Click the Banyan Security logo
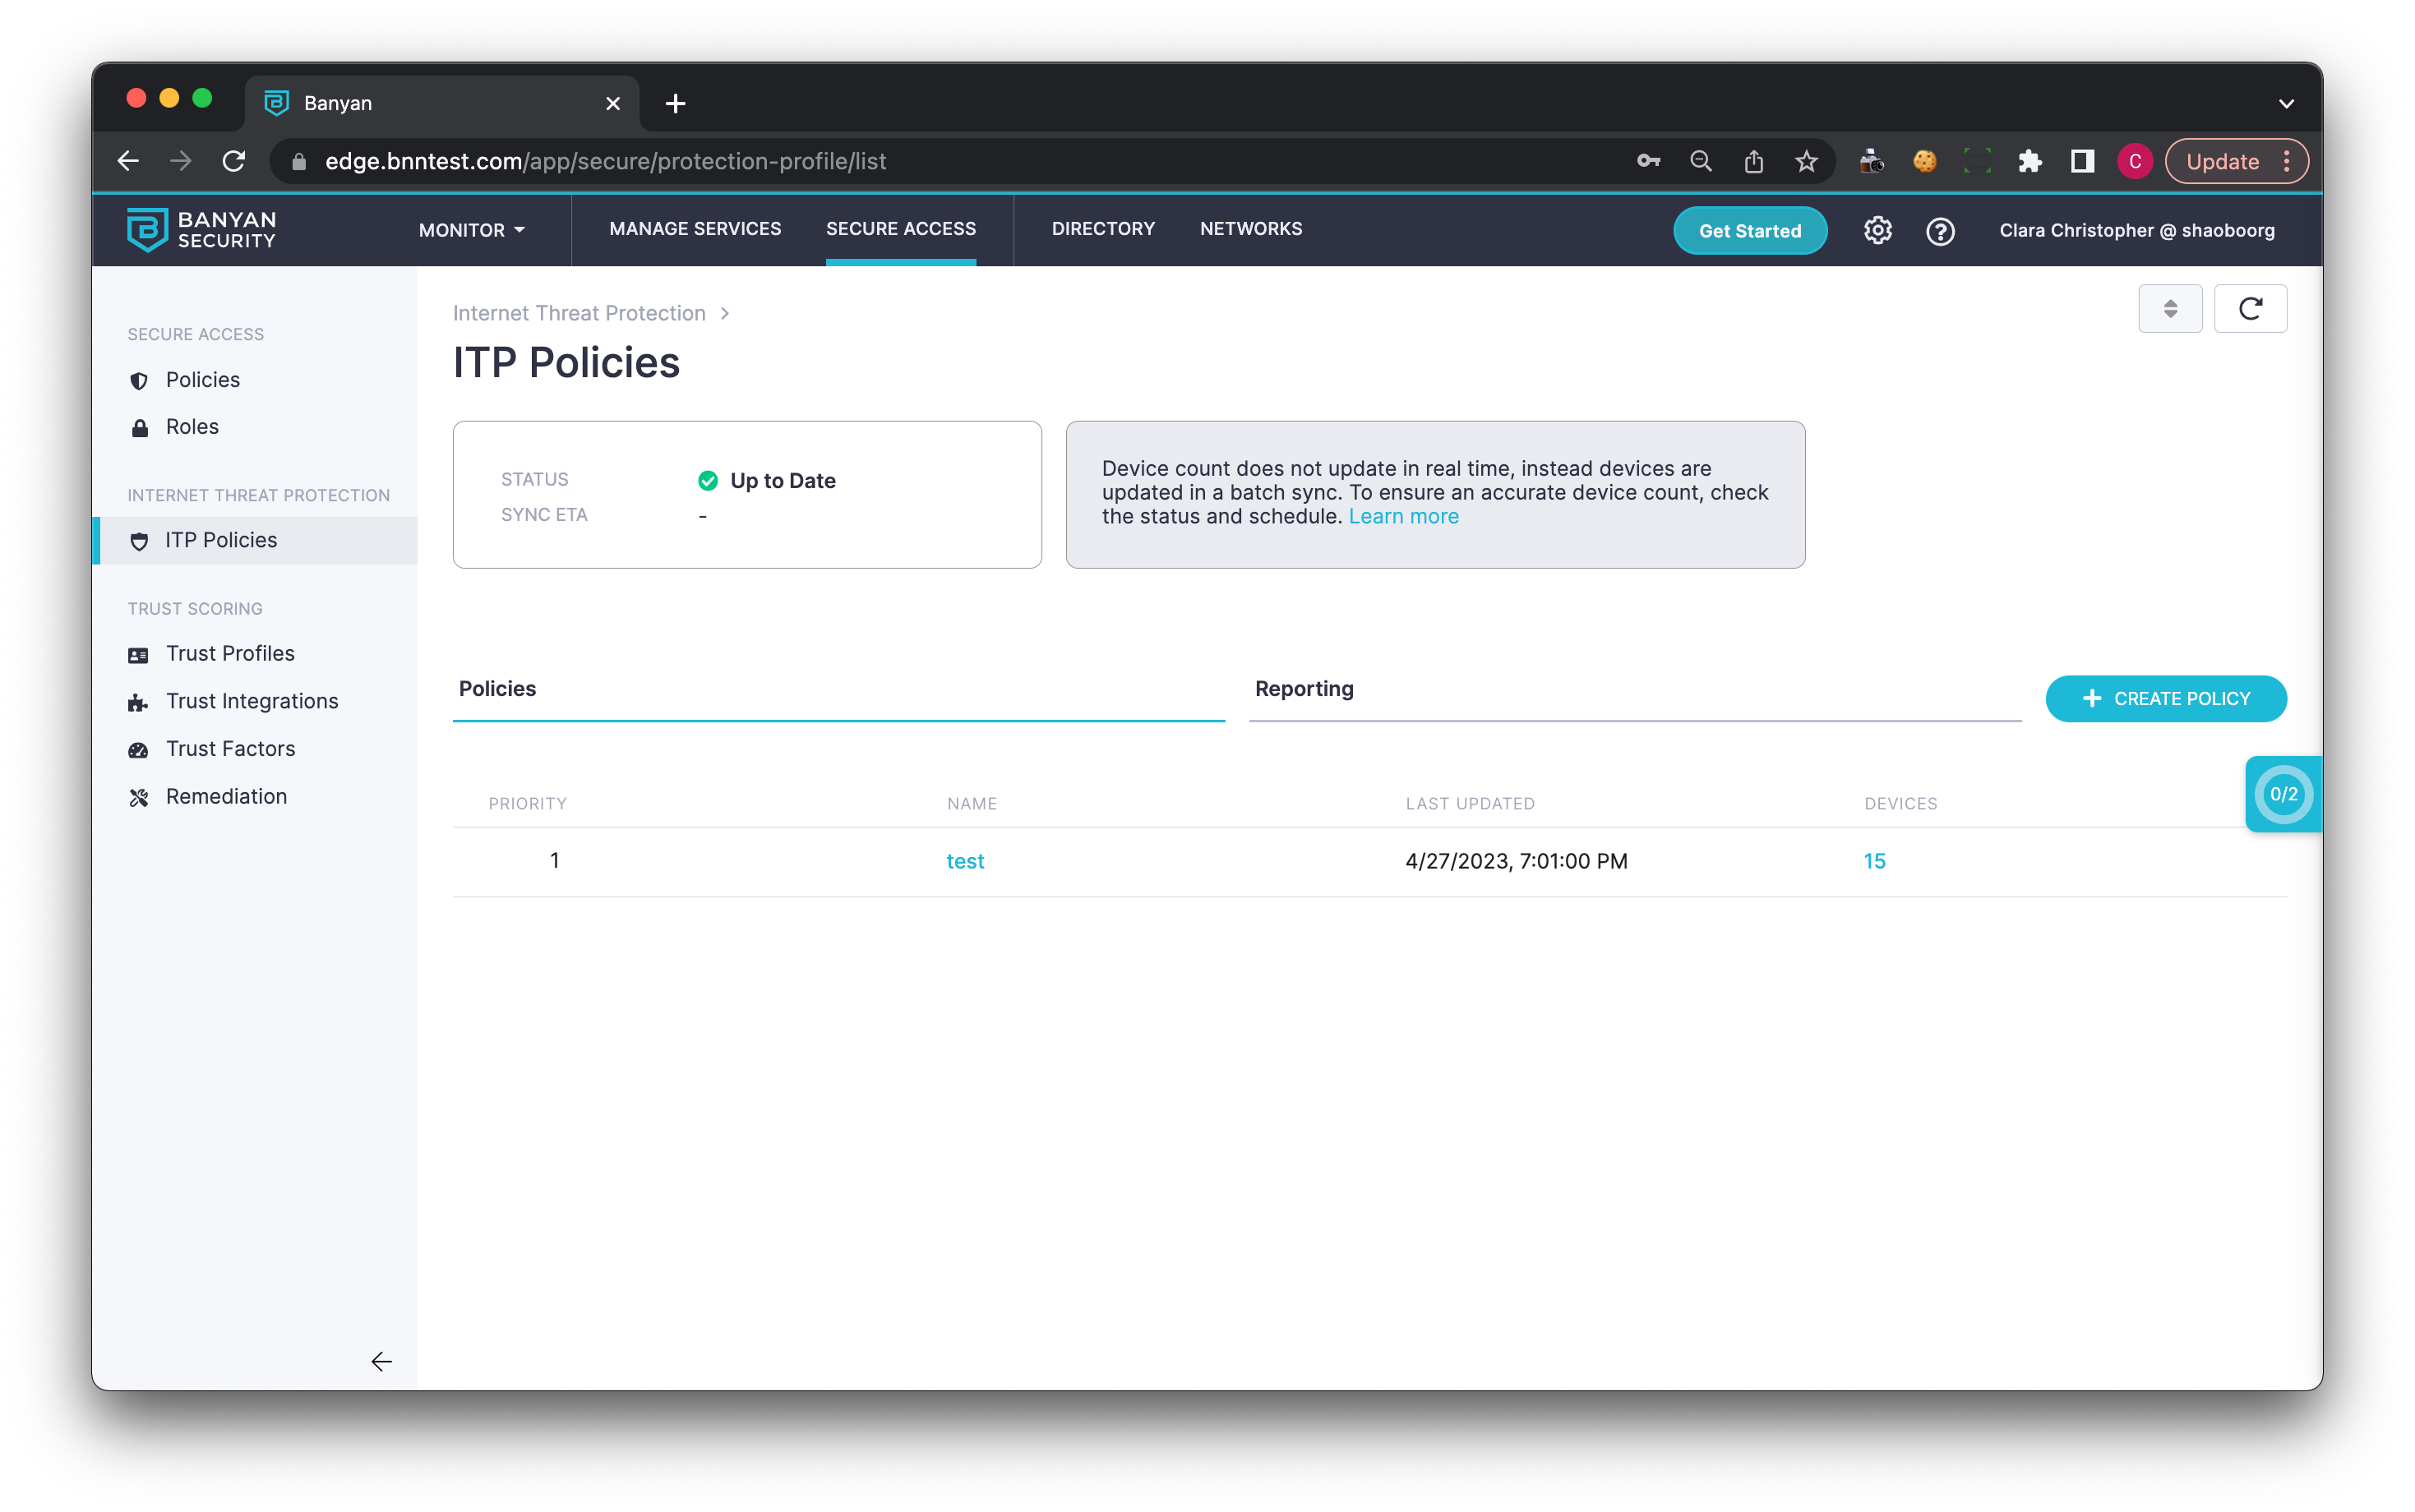The width and height of the screenshot is (2415, 1512). click(x=201, y=229)
